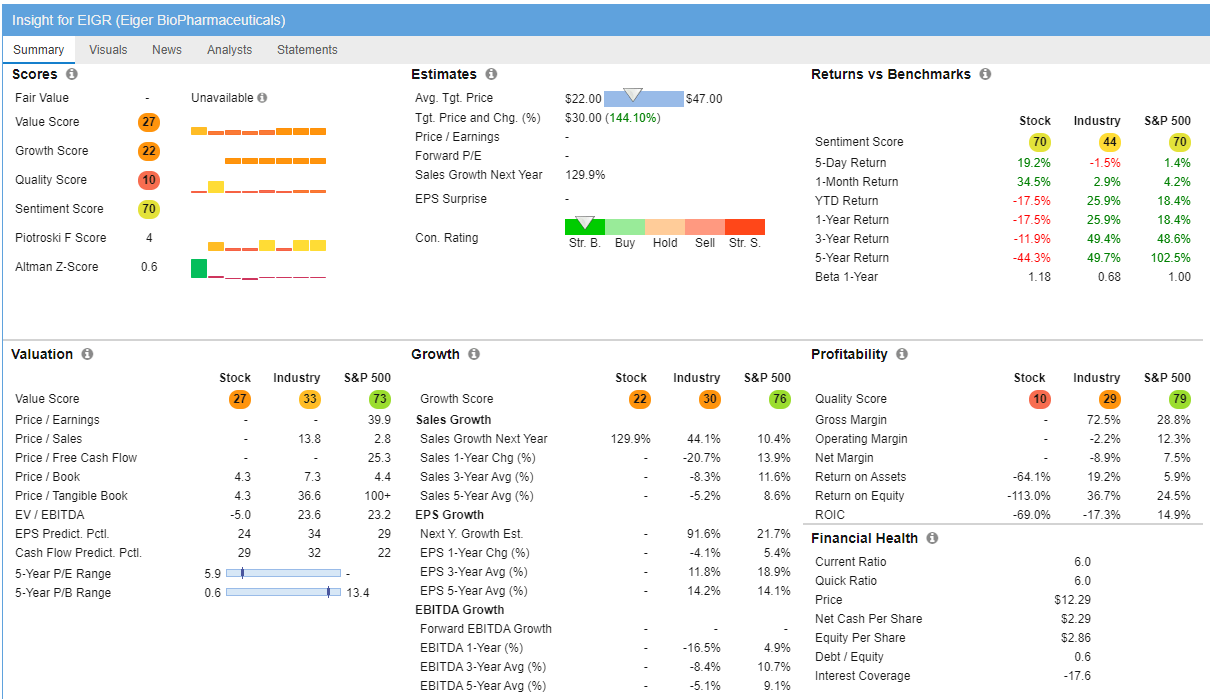Screen dimensions: 1210x699
Task: Click the 5-Year P/E Range bar
Action: (283, 573)
